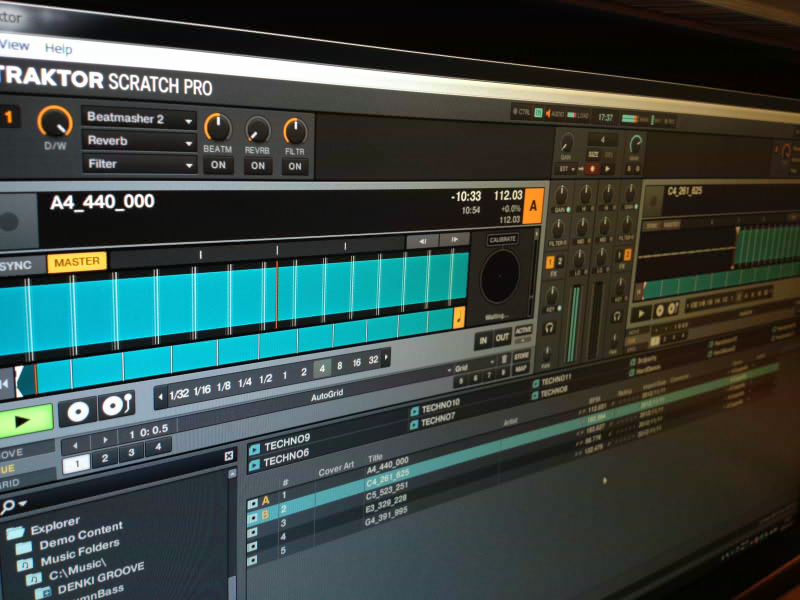Viewport: 800px width, 600px height.
Task: Click the beat jump forward arrow above waveform
Action: point(454,239)
